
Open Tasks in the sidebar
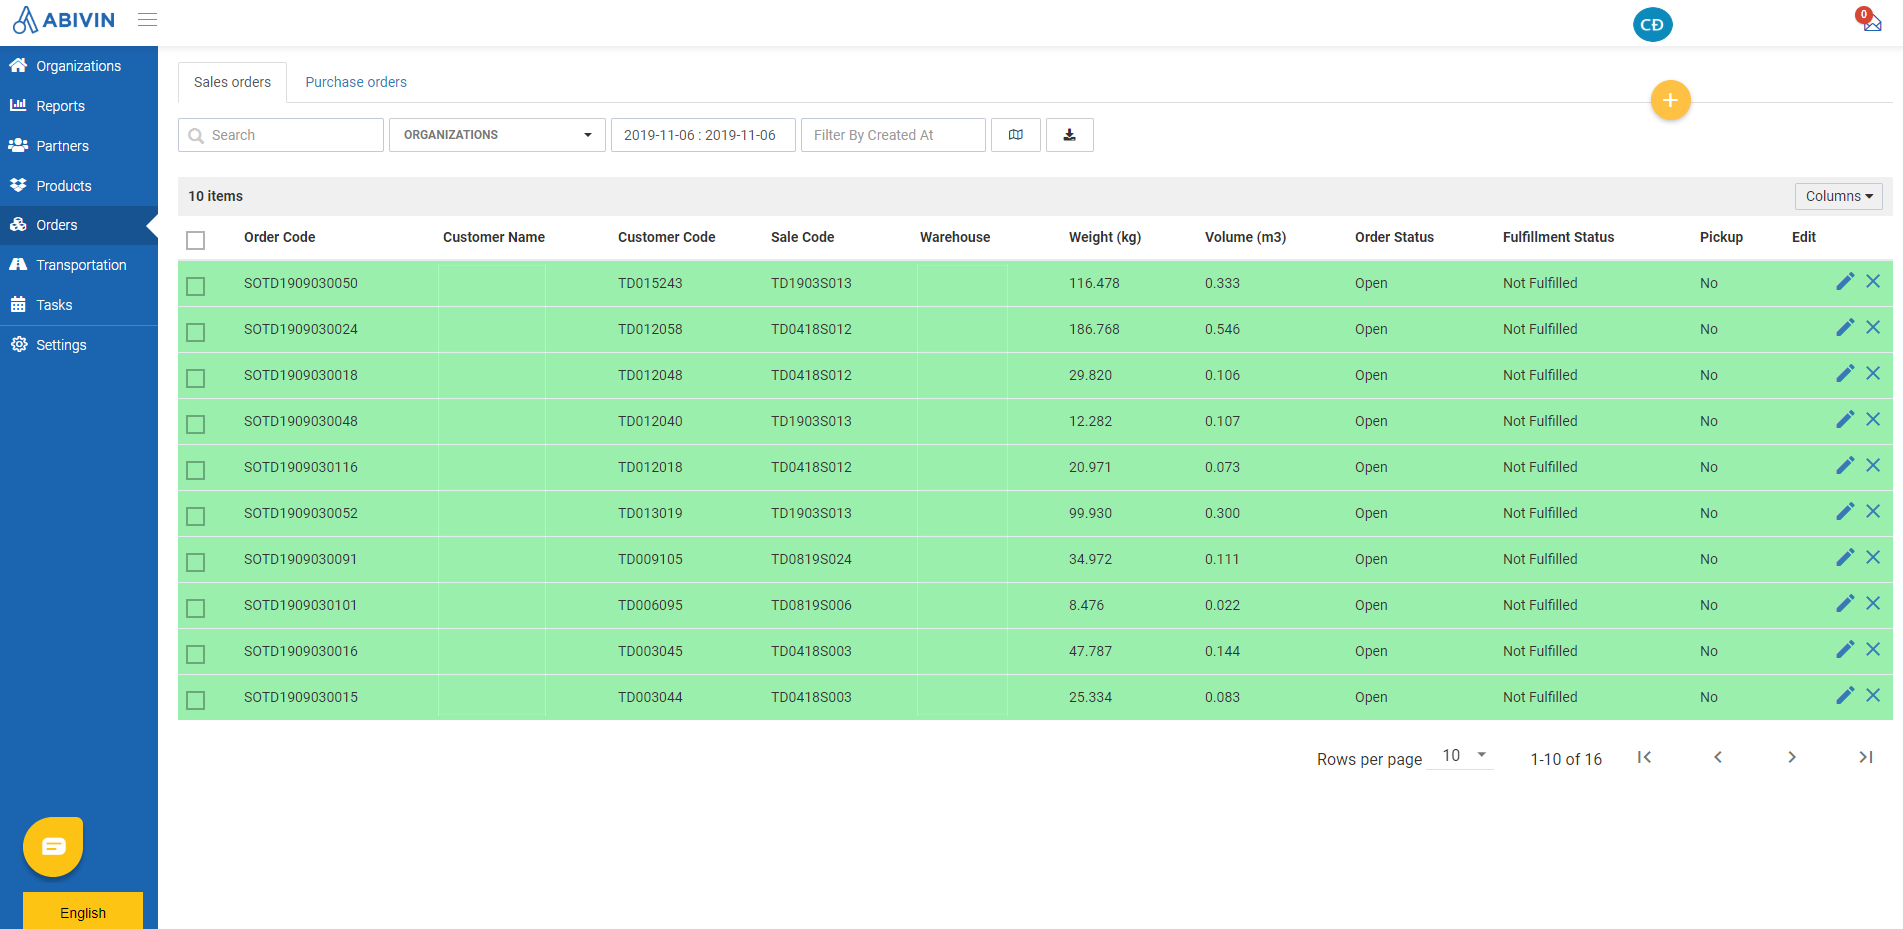tap(79, 305)
